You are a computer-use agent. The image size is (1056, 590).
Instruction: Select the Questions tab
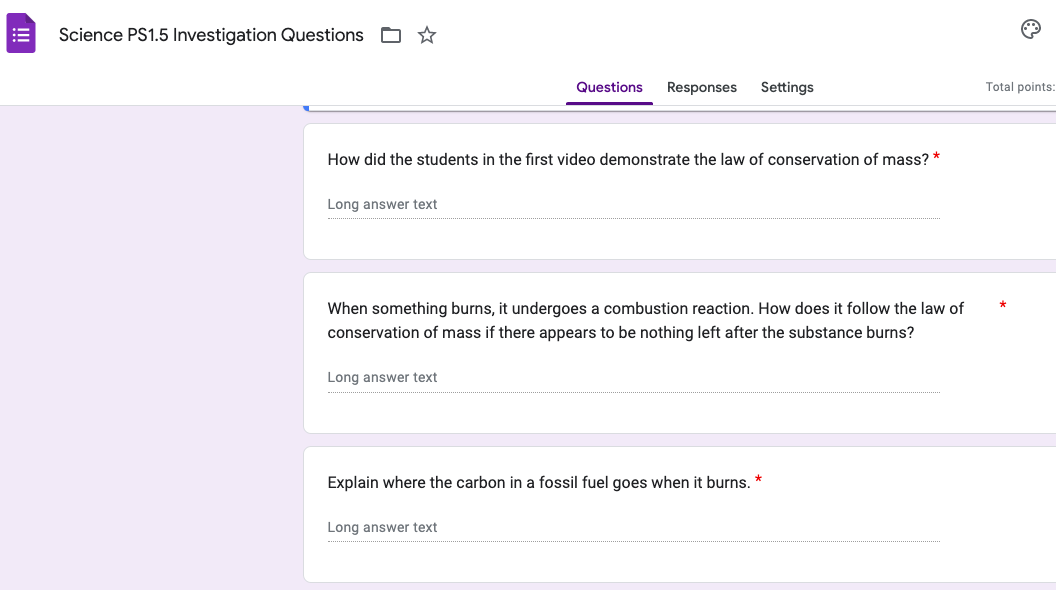tap(609, 87)
